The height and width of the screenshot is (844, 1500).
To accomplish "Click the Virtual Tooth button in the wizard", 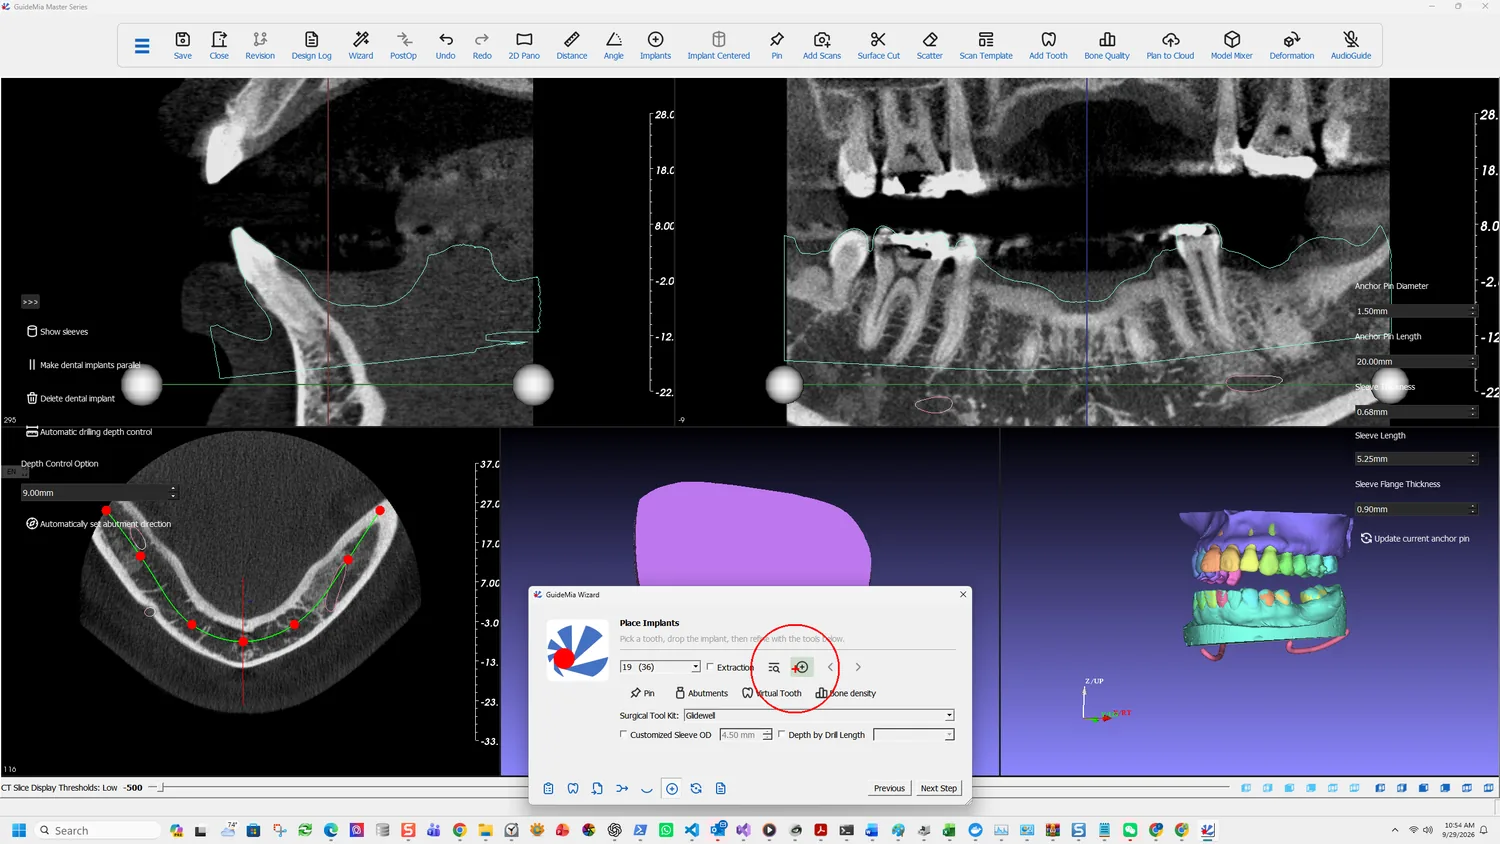I will pyautogui.click(x=772, y=693).
